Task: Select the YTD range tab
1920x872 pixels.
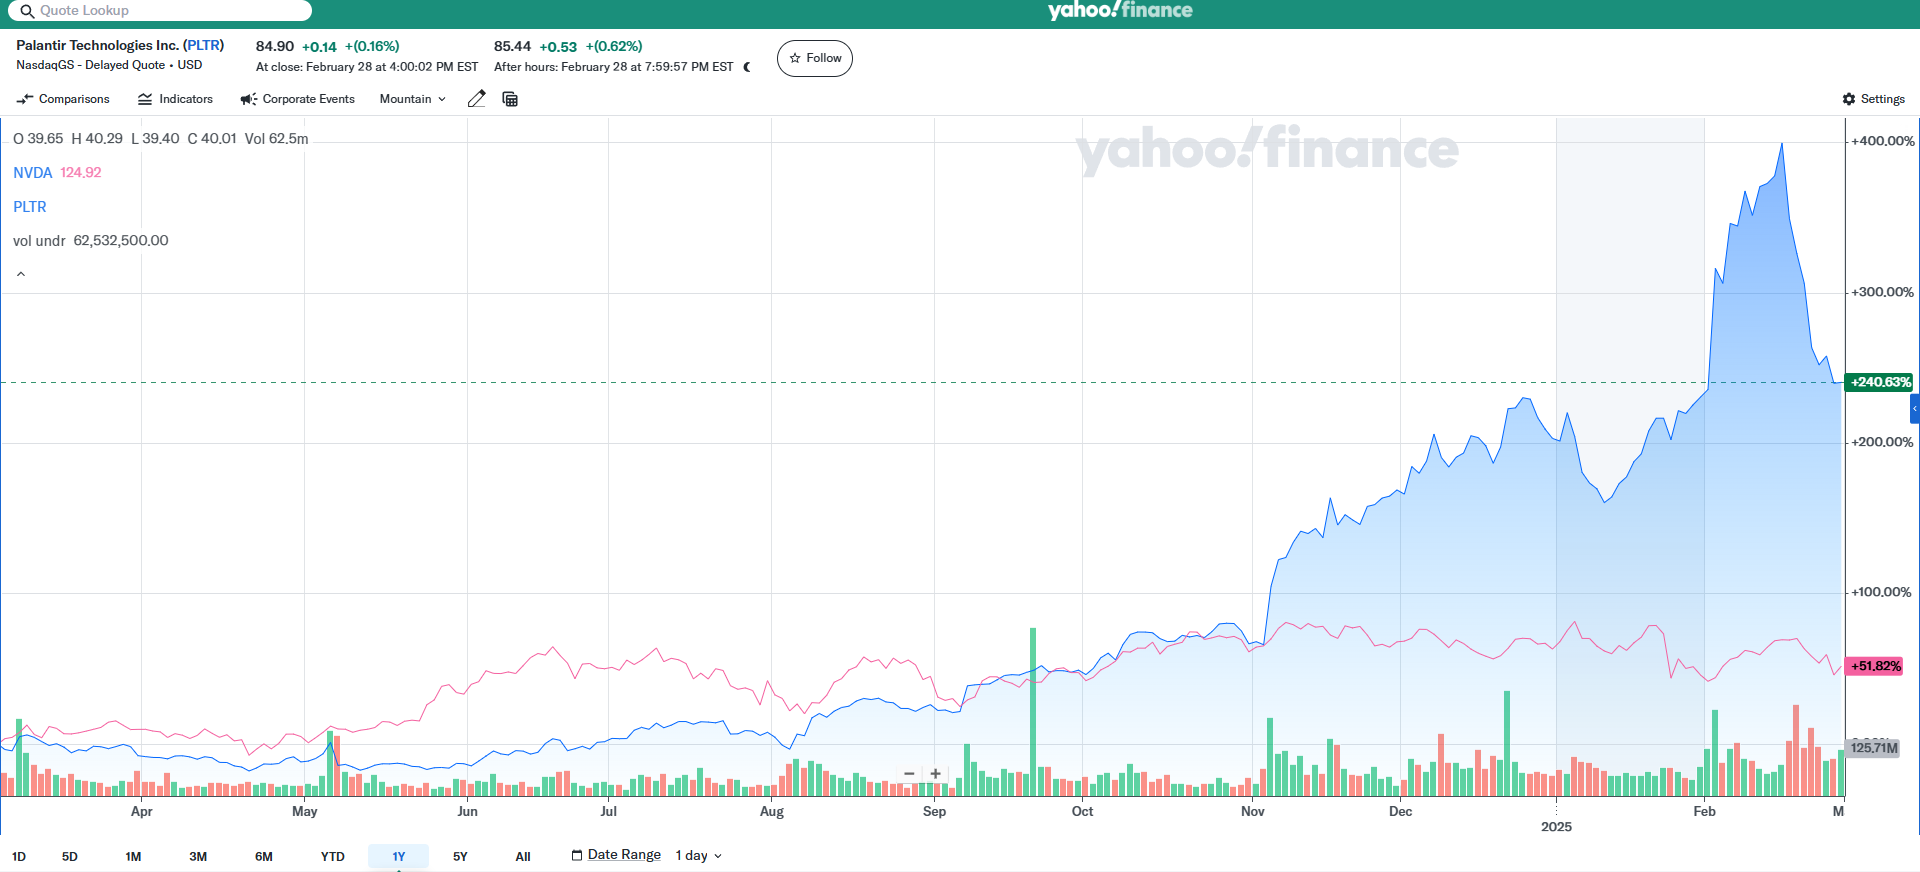Action: coord(332,857)
